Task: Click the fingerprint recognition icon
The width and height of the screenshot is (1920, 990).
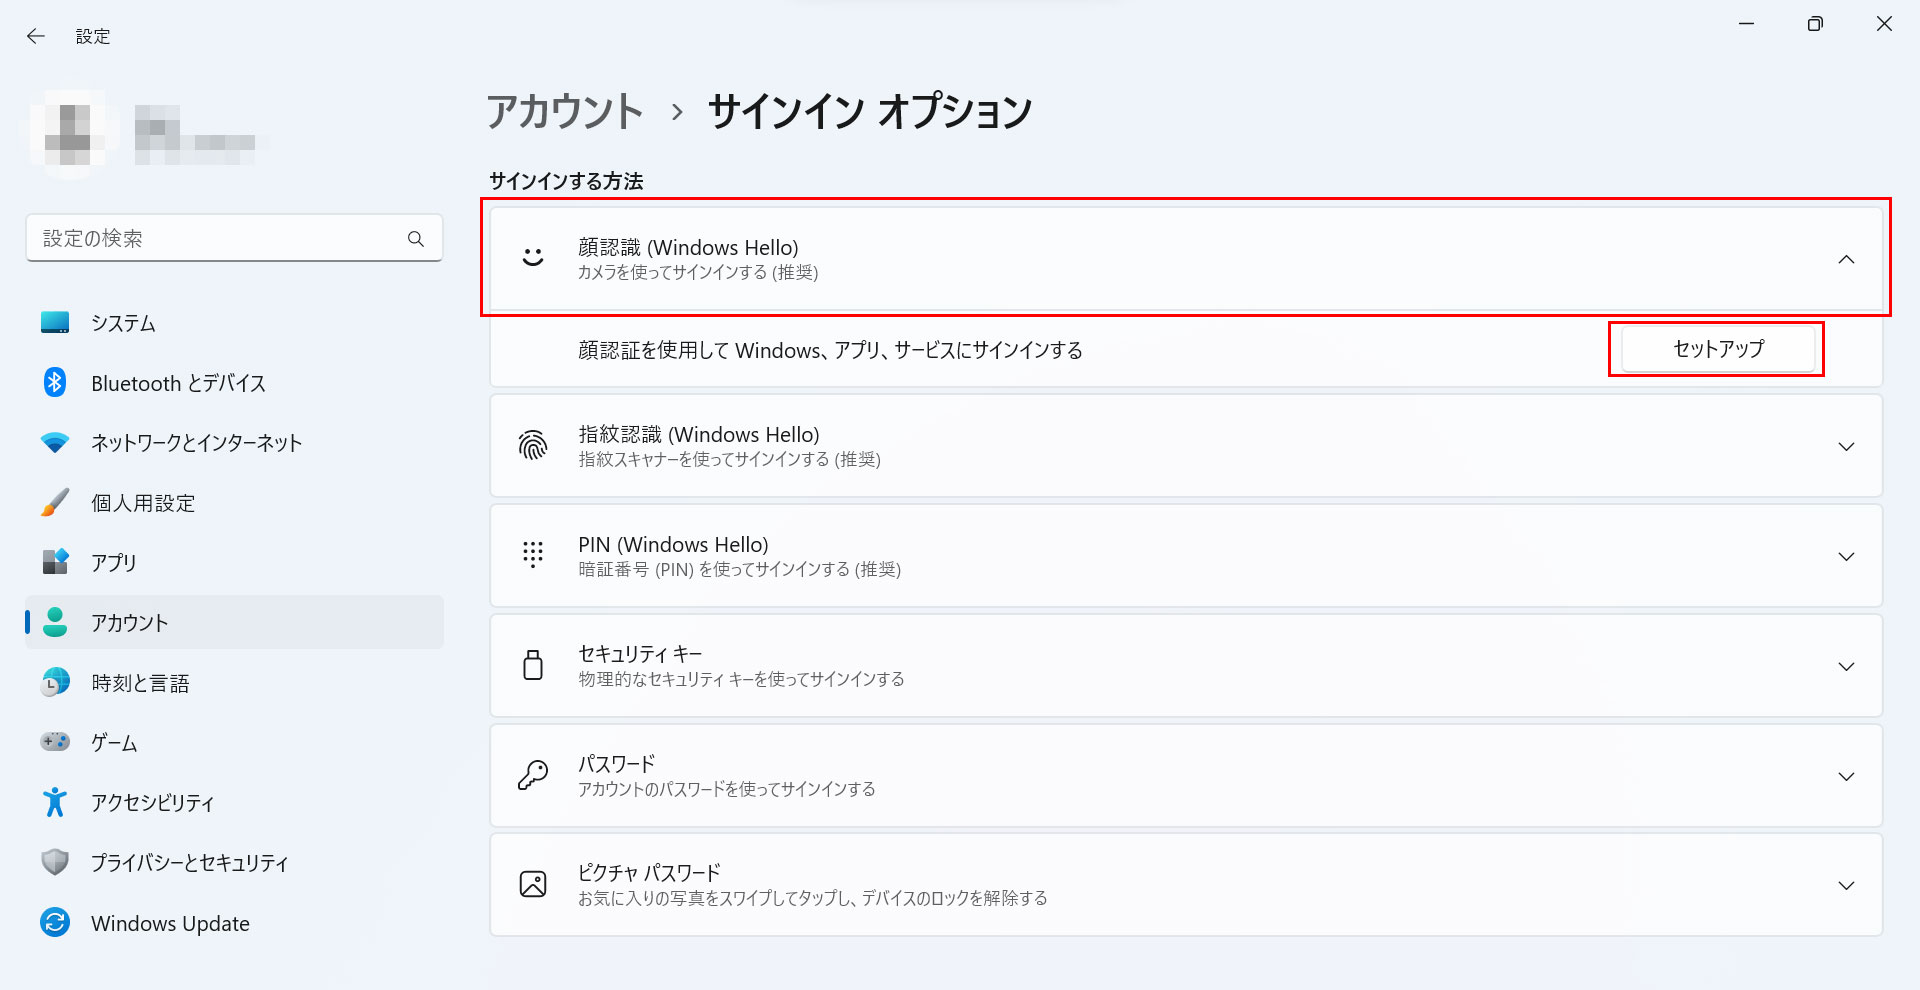Action: pyautogui.click(x=533, y=445)
